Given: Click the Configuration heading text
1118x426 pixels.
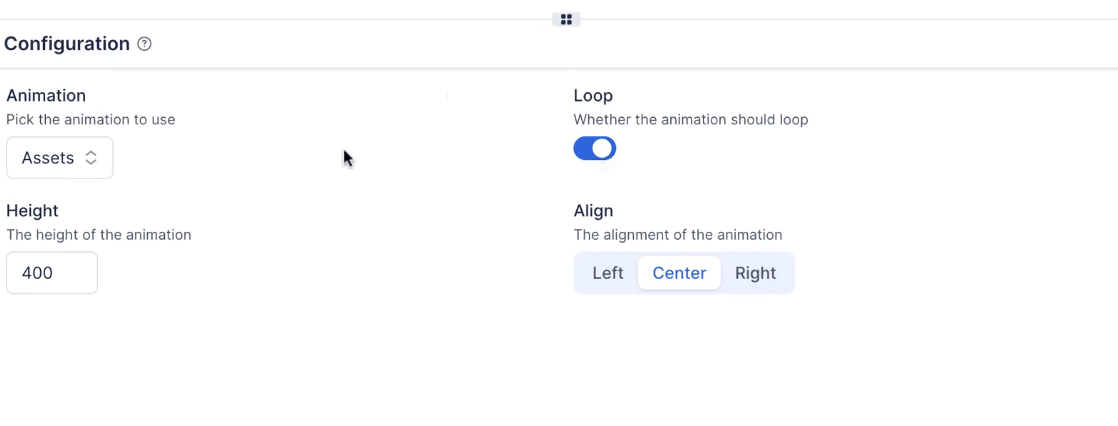Looking at the screenshot, I should pos(67,44).
